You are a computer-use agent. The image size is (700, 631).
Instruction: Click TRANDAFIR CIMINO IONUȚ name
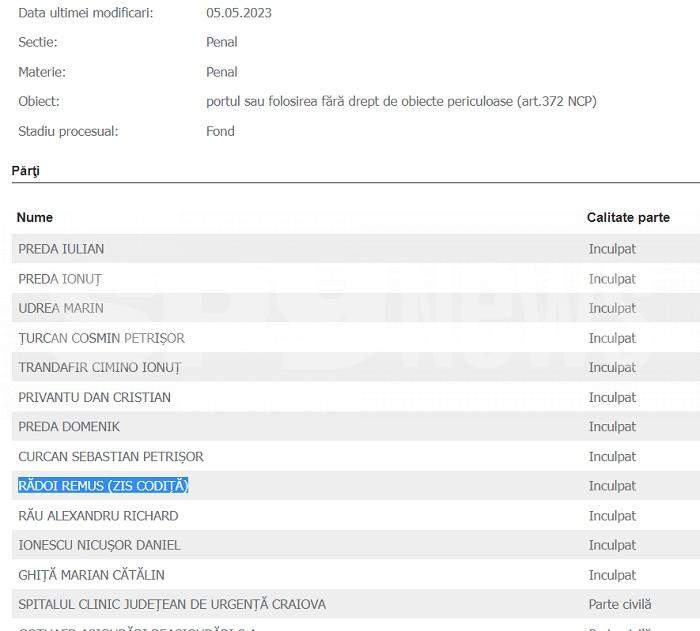pos(100,368)
